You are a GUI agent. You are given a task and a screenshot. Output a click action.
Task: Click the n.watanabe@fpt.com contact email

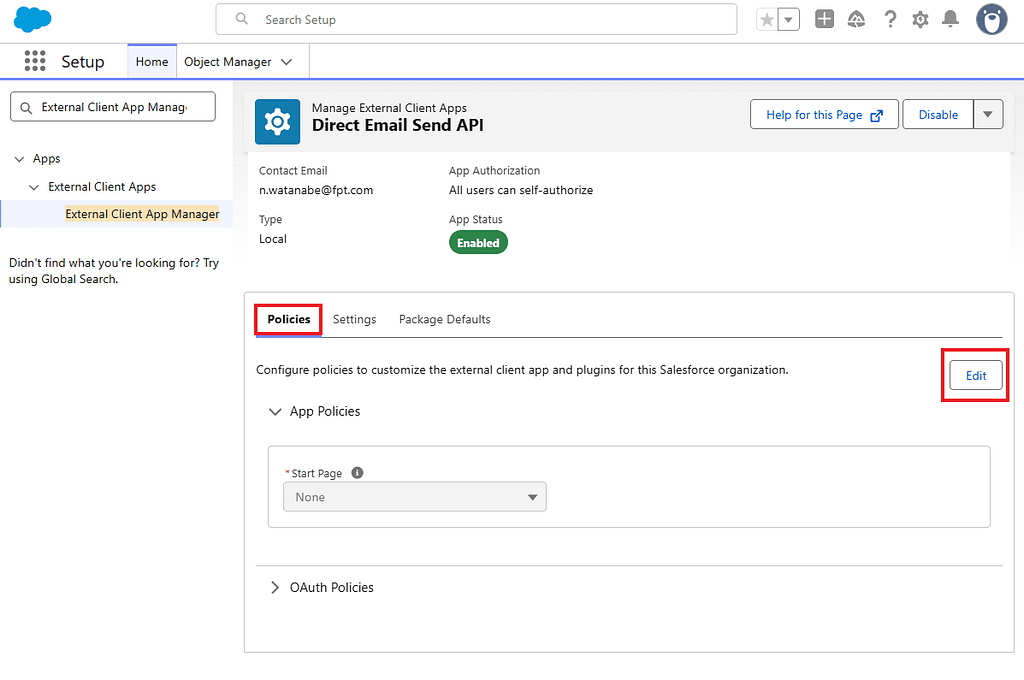pyautogui.click(x=316, y=190)
